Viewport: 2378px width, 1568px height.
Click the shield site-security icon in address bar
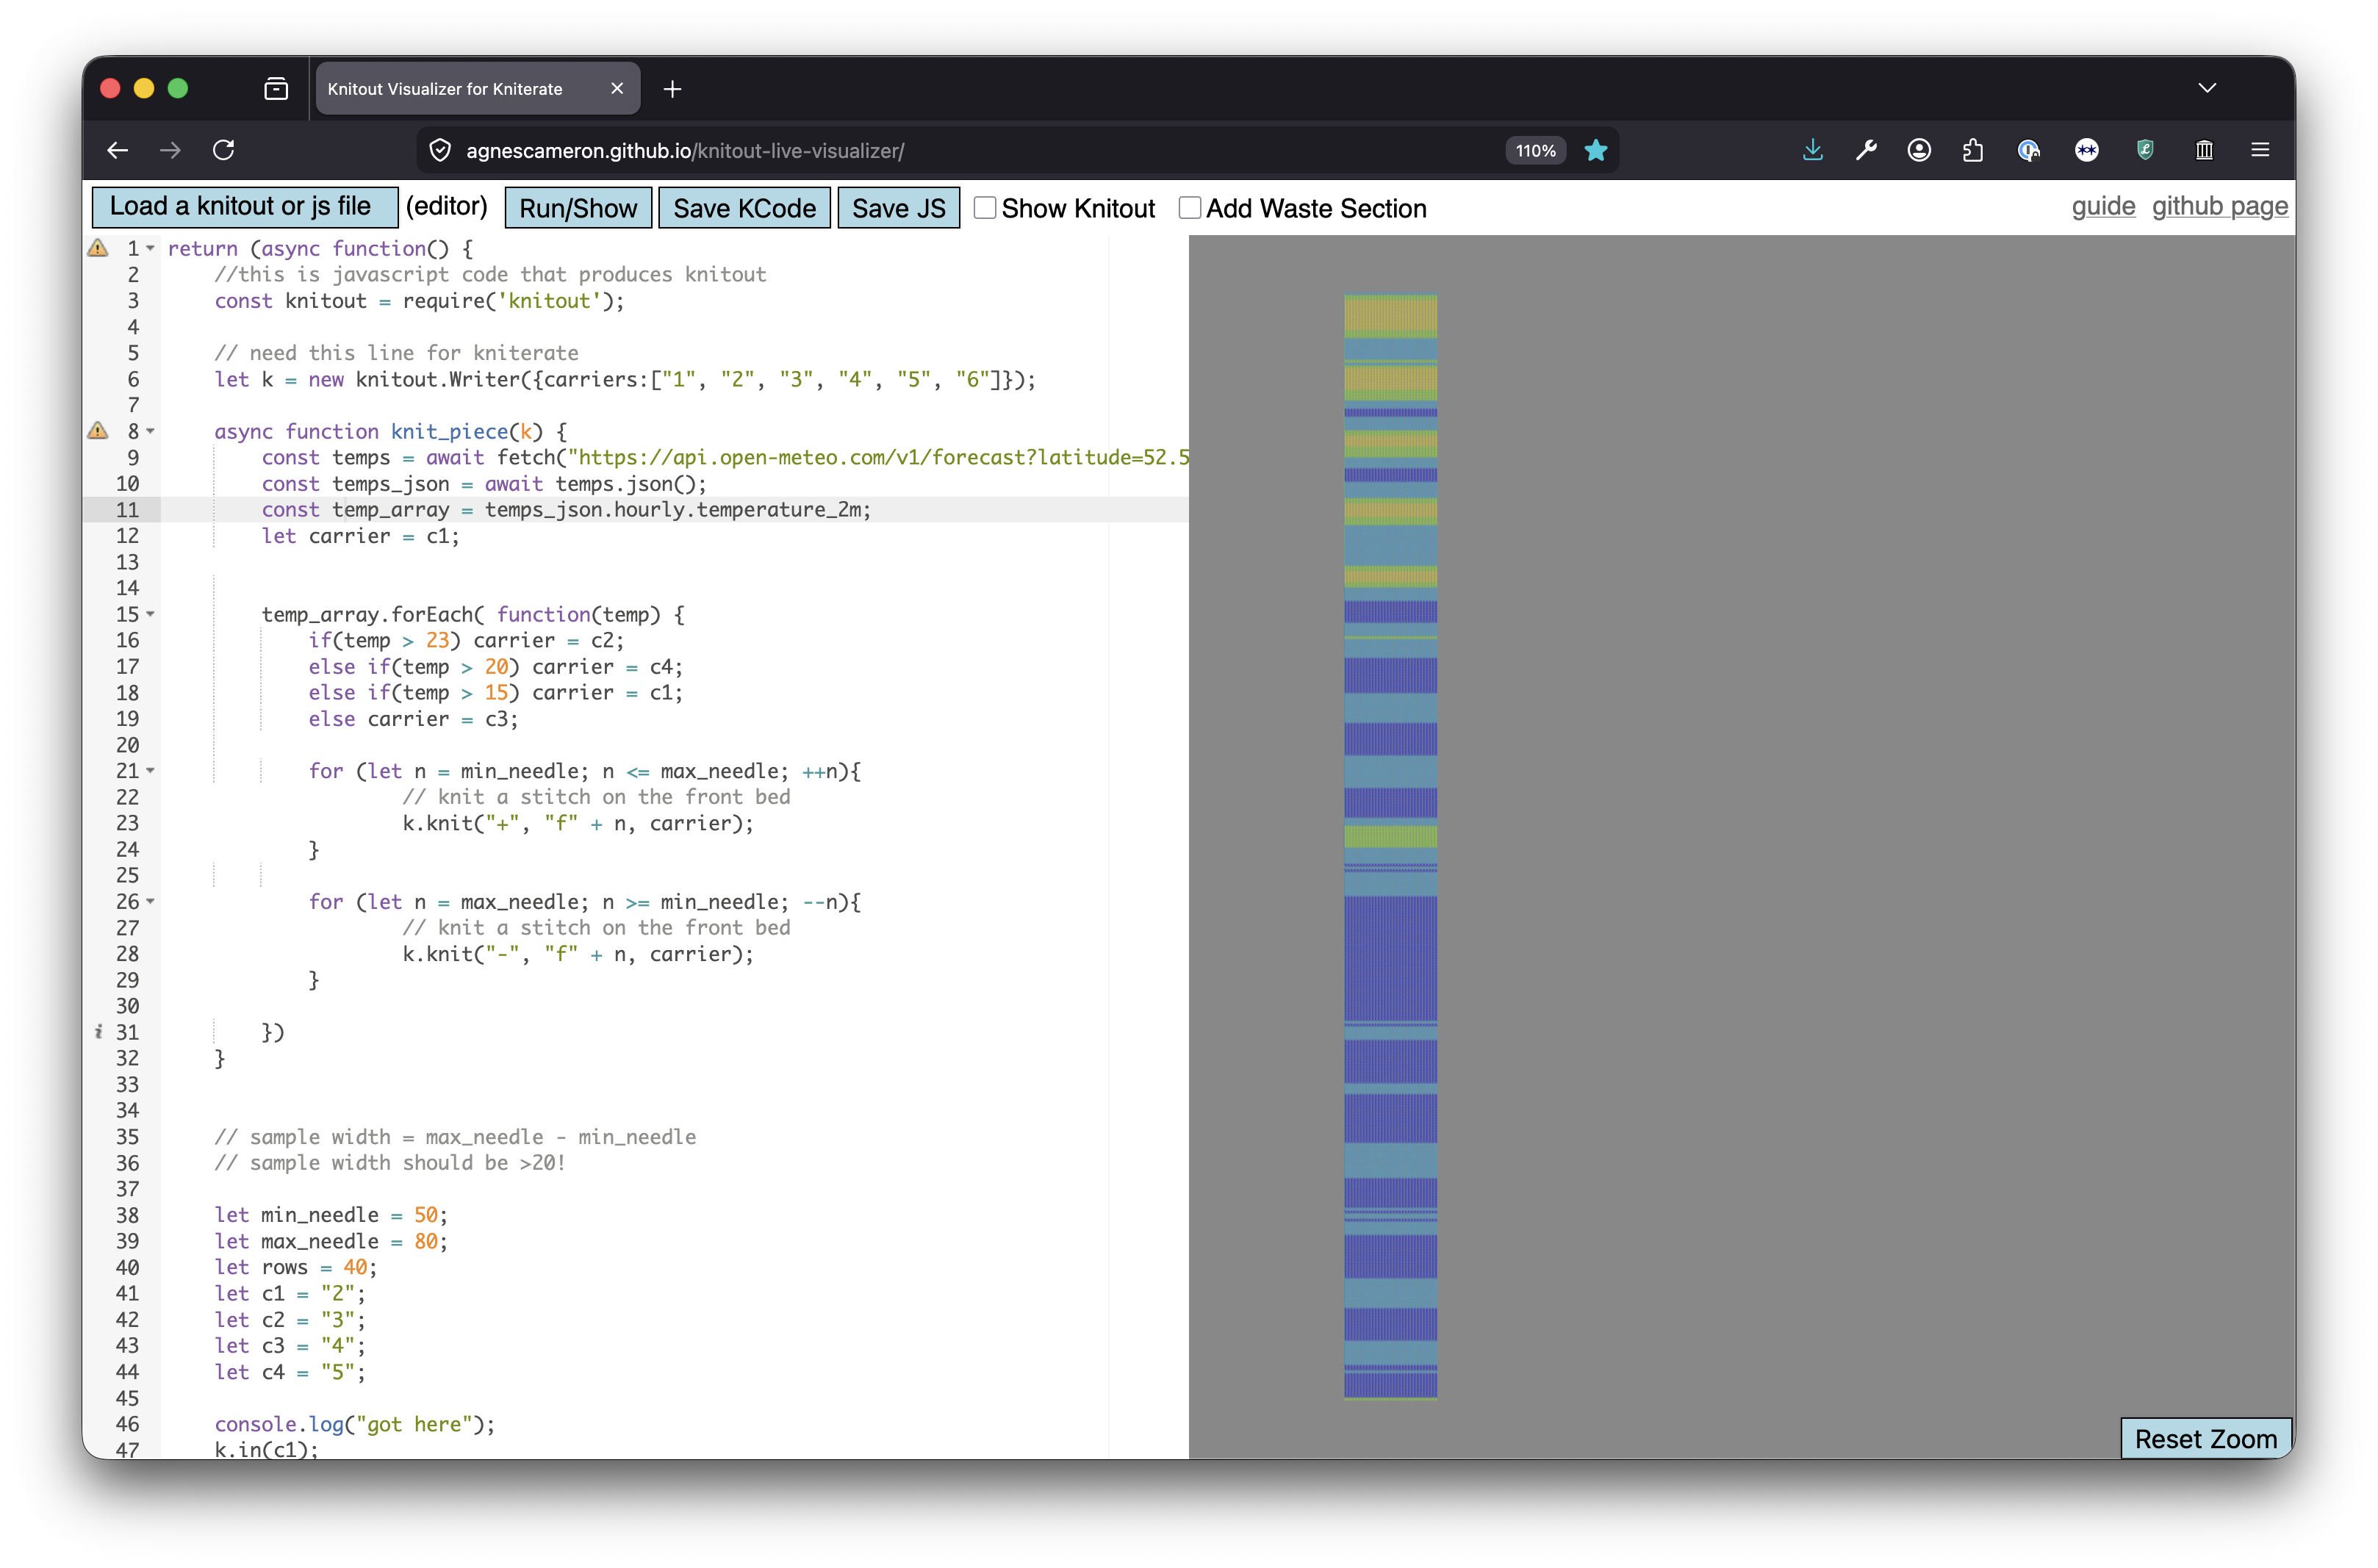(x=440, y=150)
